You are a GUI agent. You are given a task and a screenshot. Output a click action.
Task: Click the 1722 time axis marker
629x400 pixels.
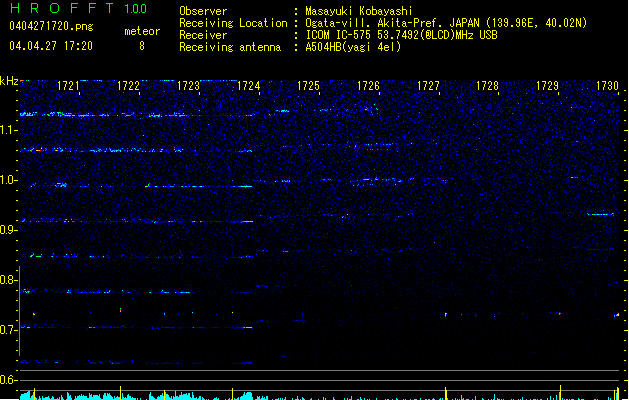tap(128, 86)
